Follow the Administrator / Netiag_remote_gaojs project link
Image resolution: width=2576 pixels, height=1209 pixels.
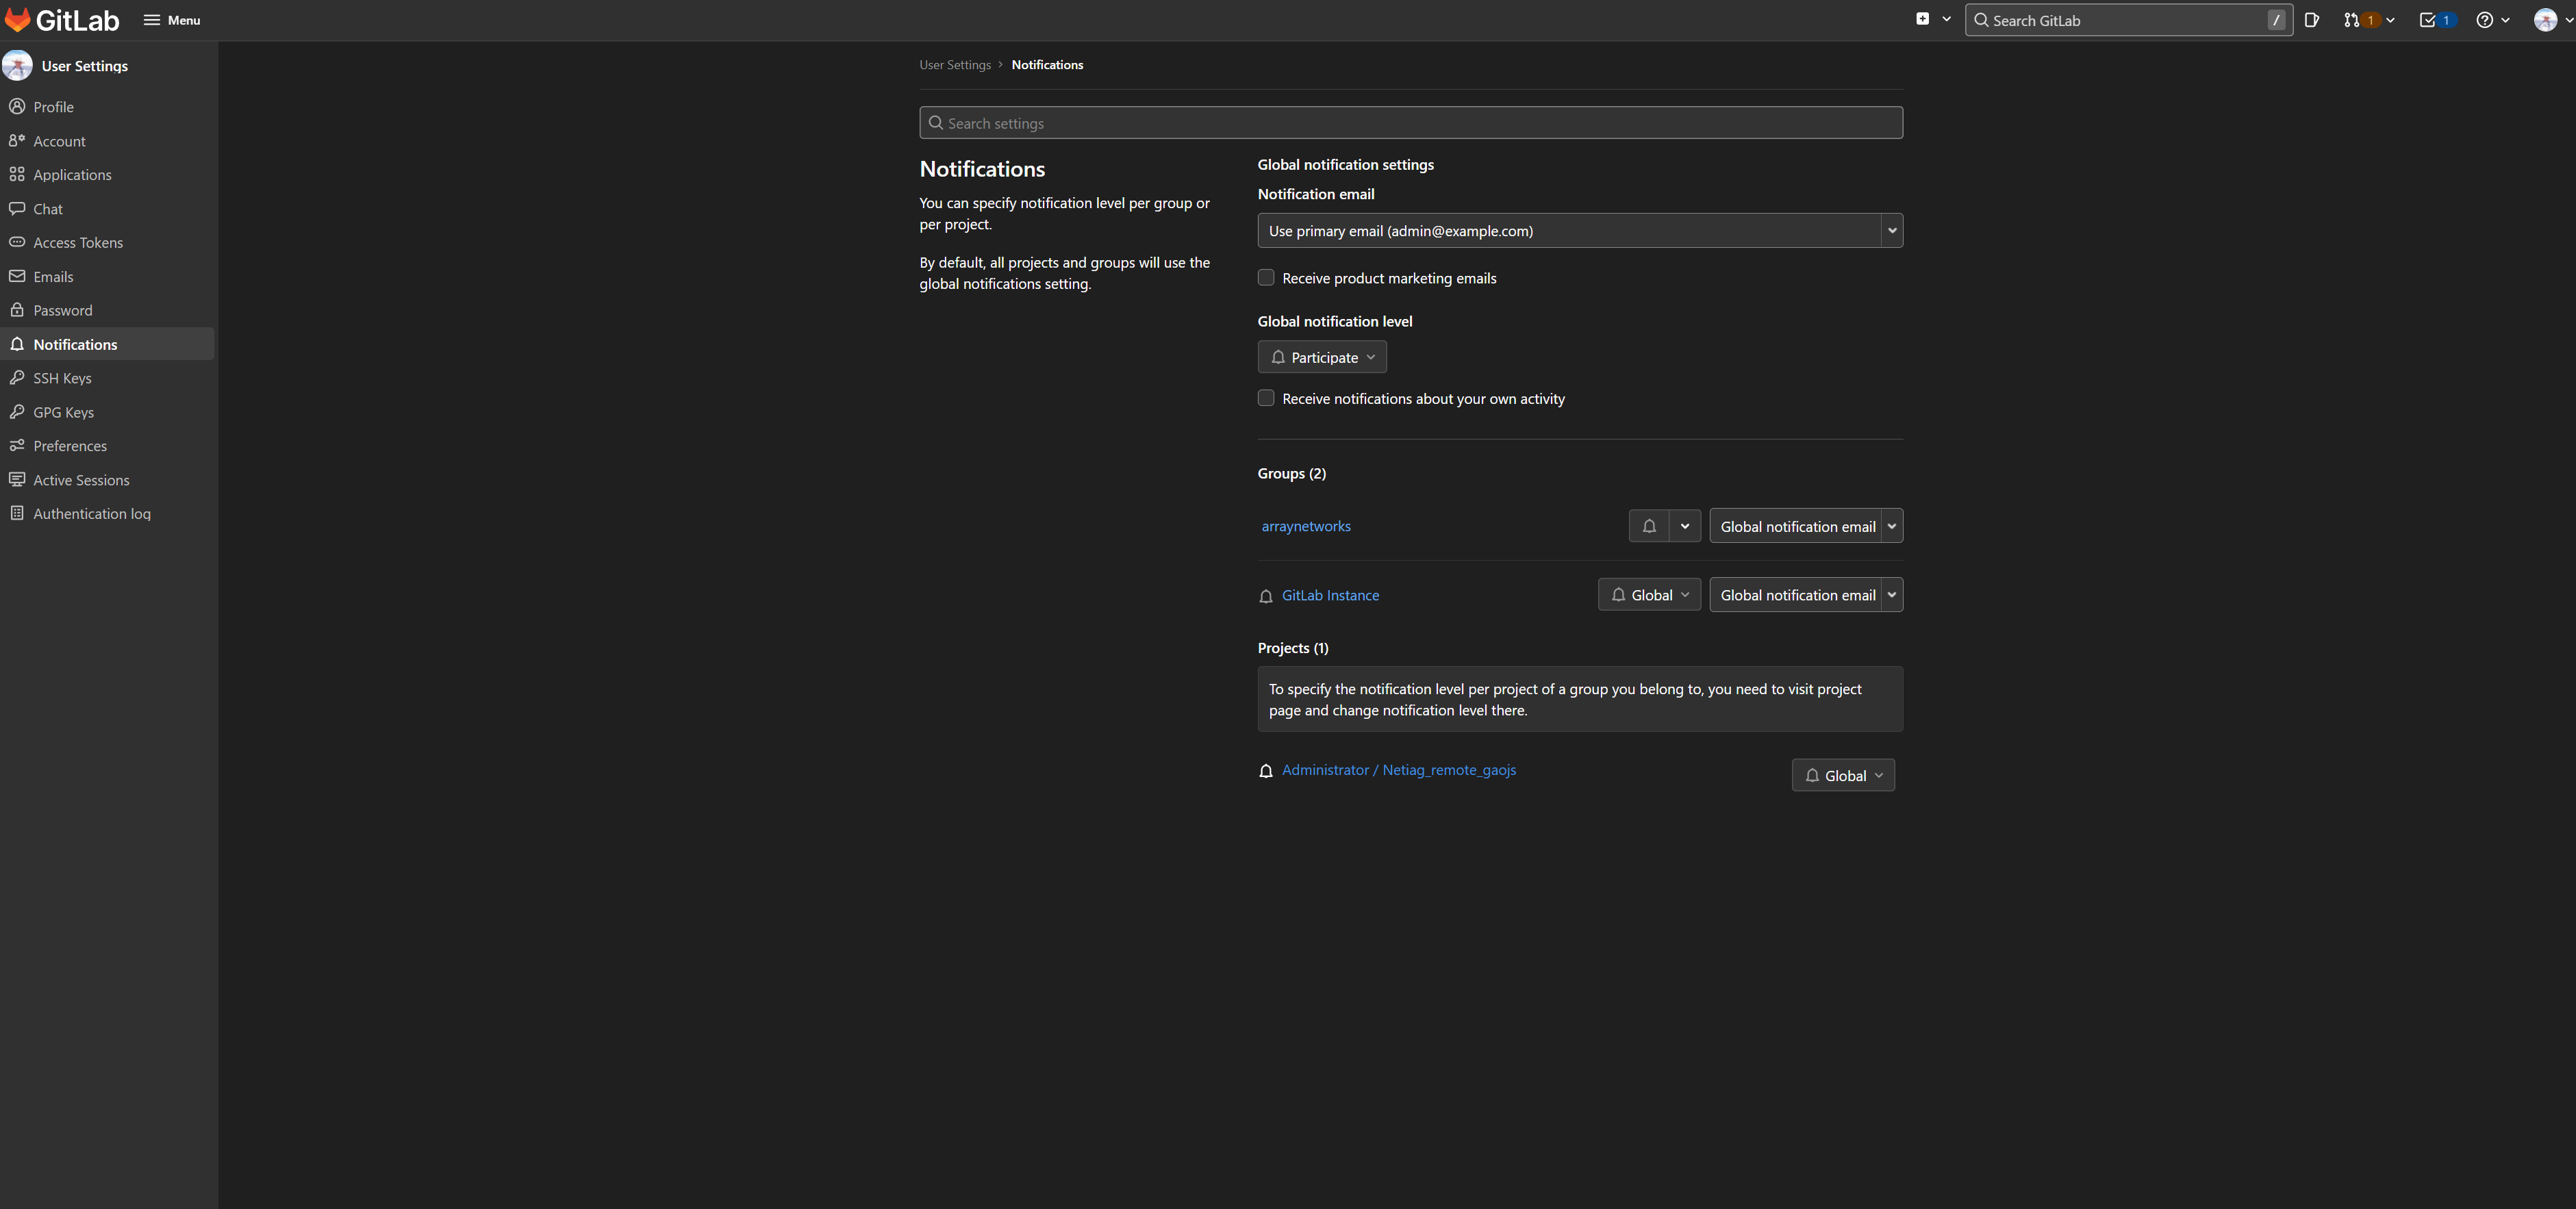[1398, 770]
